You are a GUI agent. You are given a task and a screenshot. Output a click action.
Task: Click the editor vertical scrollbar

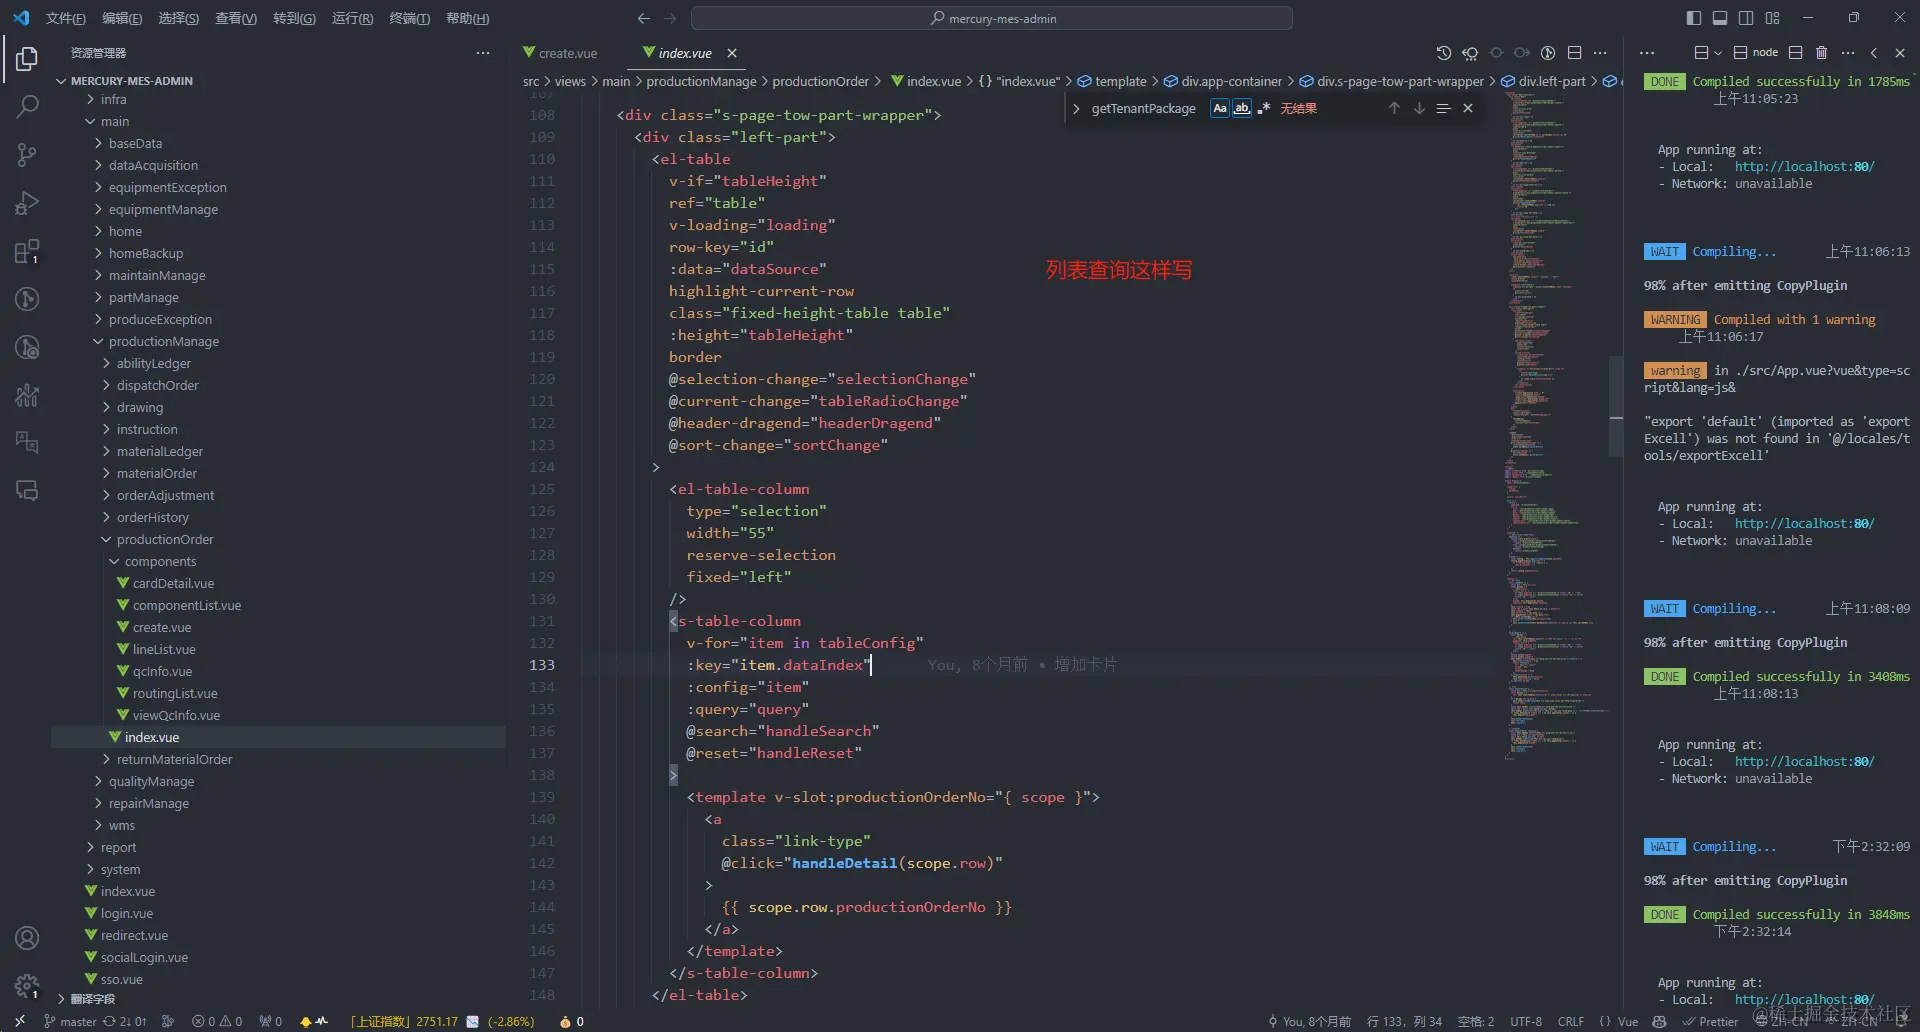[x=1616, y=407]
